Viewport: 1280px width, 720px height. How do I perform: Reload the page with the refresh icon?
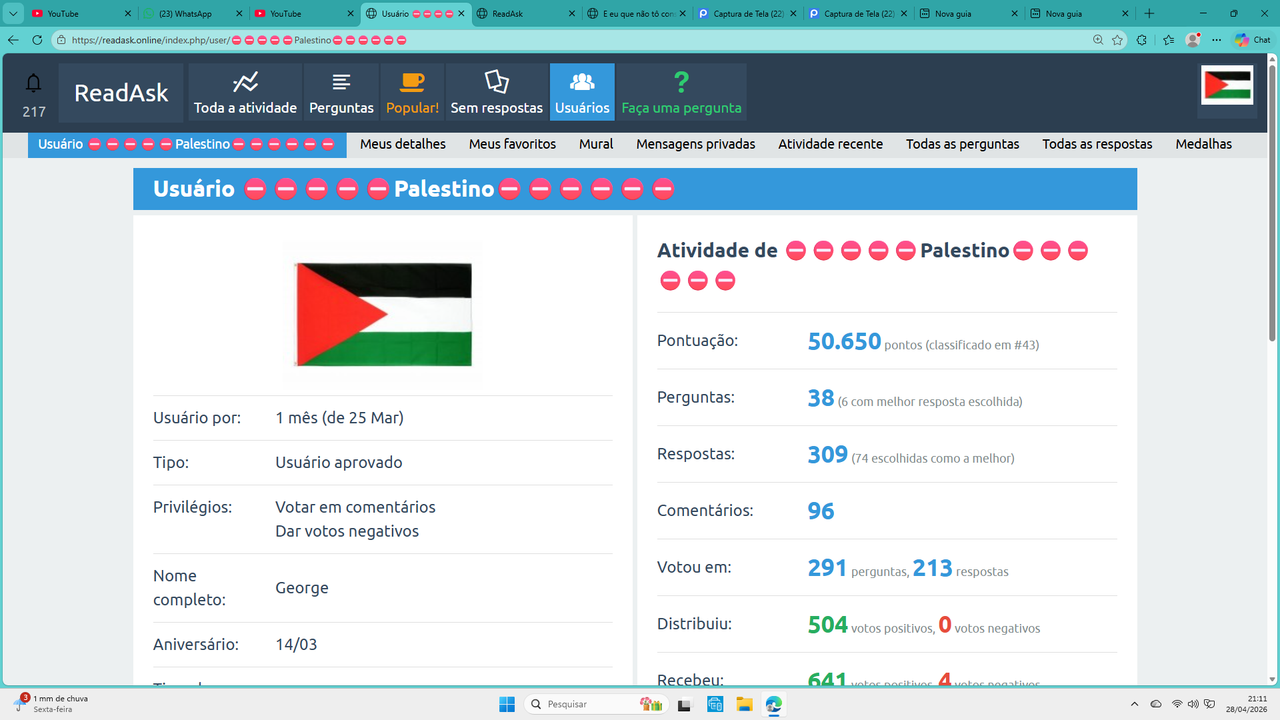point(37,40)
